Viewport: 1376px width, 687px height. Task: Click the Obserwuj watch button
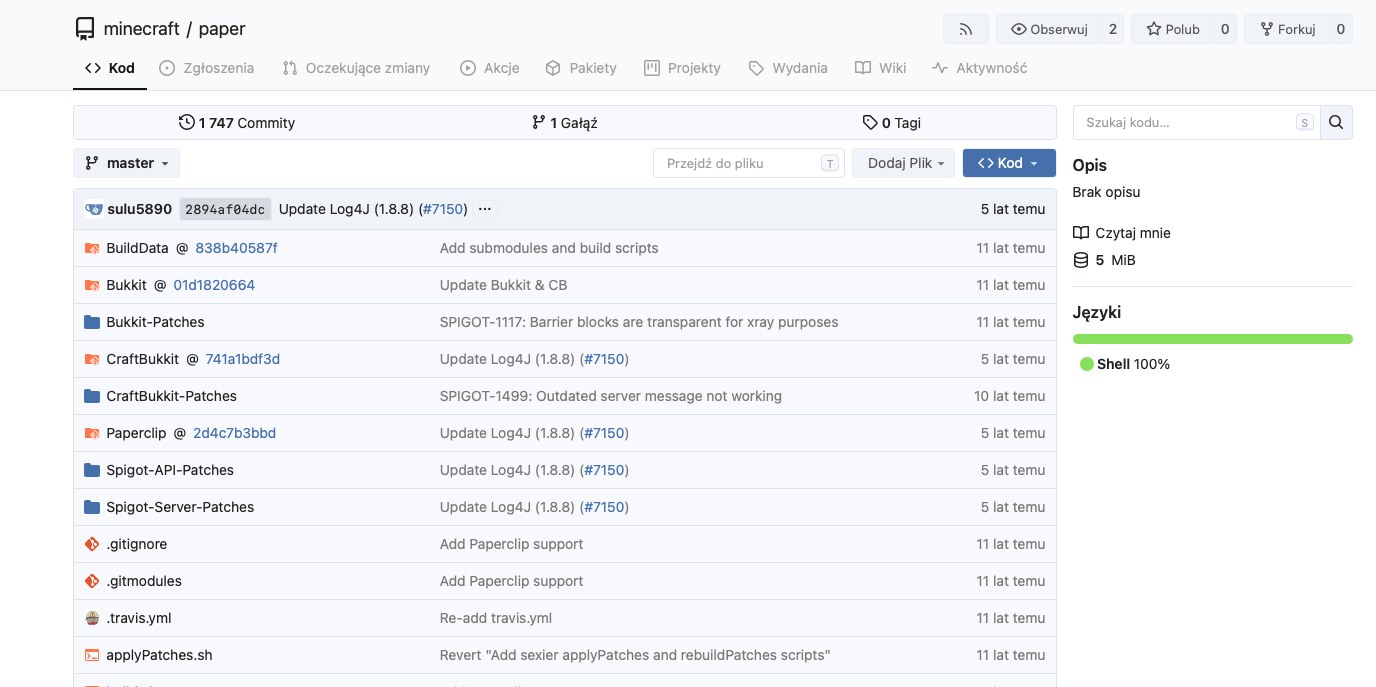[1049, 29]
